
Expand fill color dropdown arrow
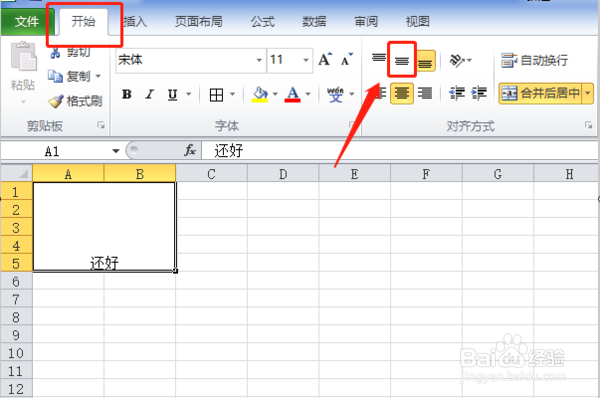point(275,94)
